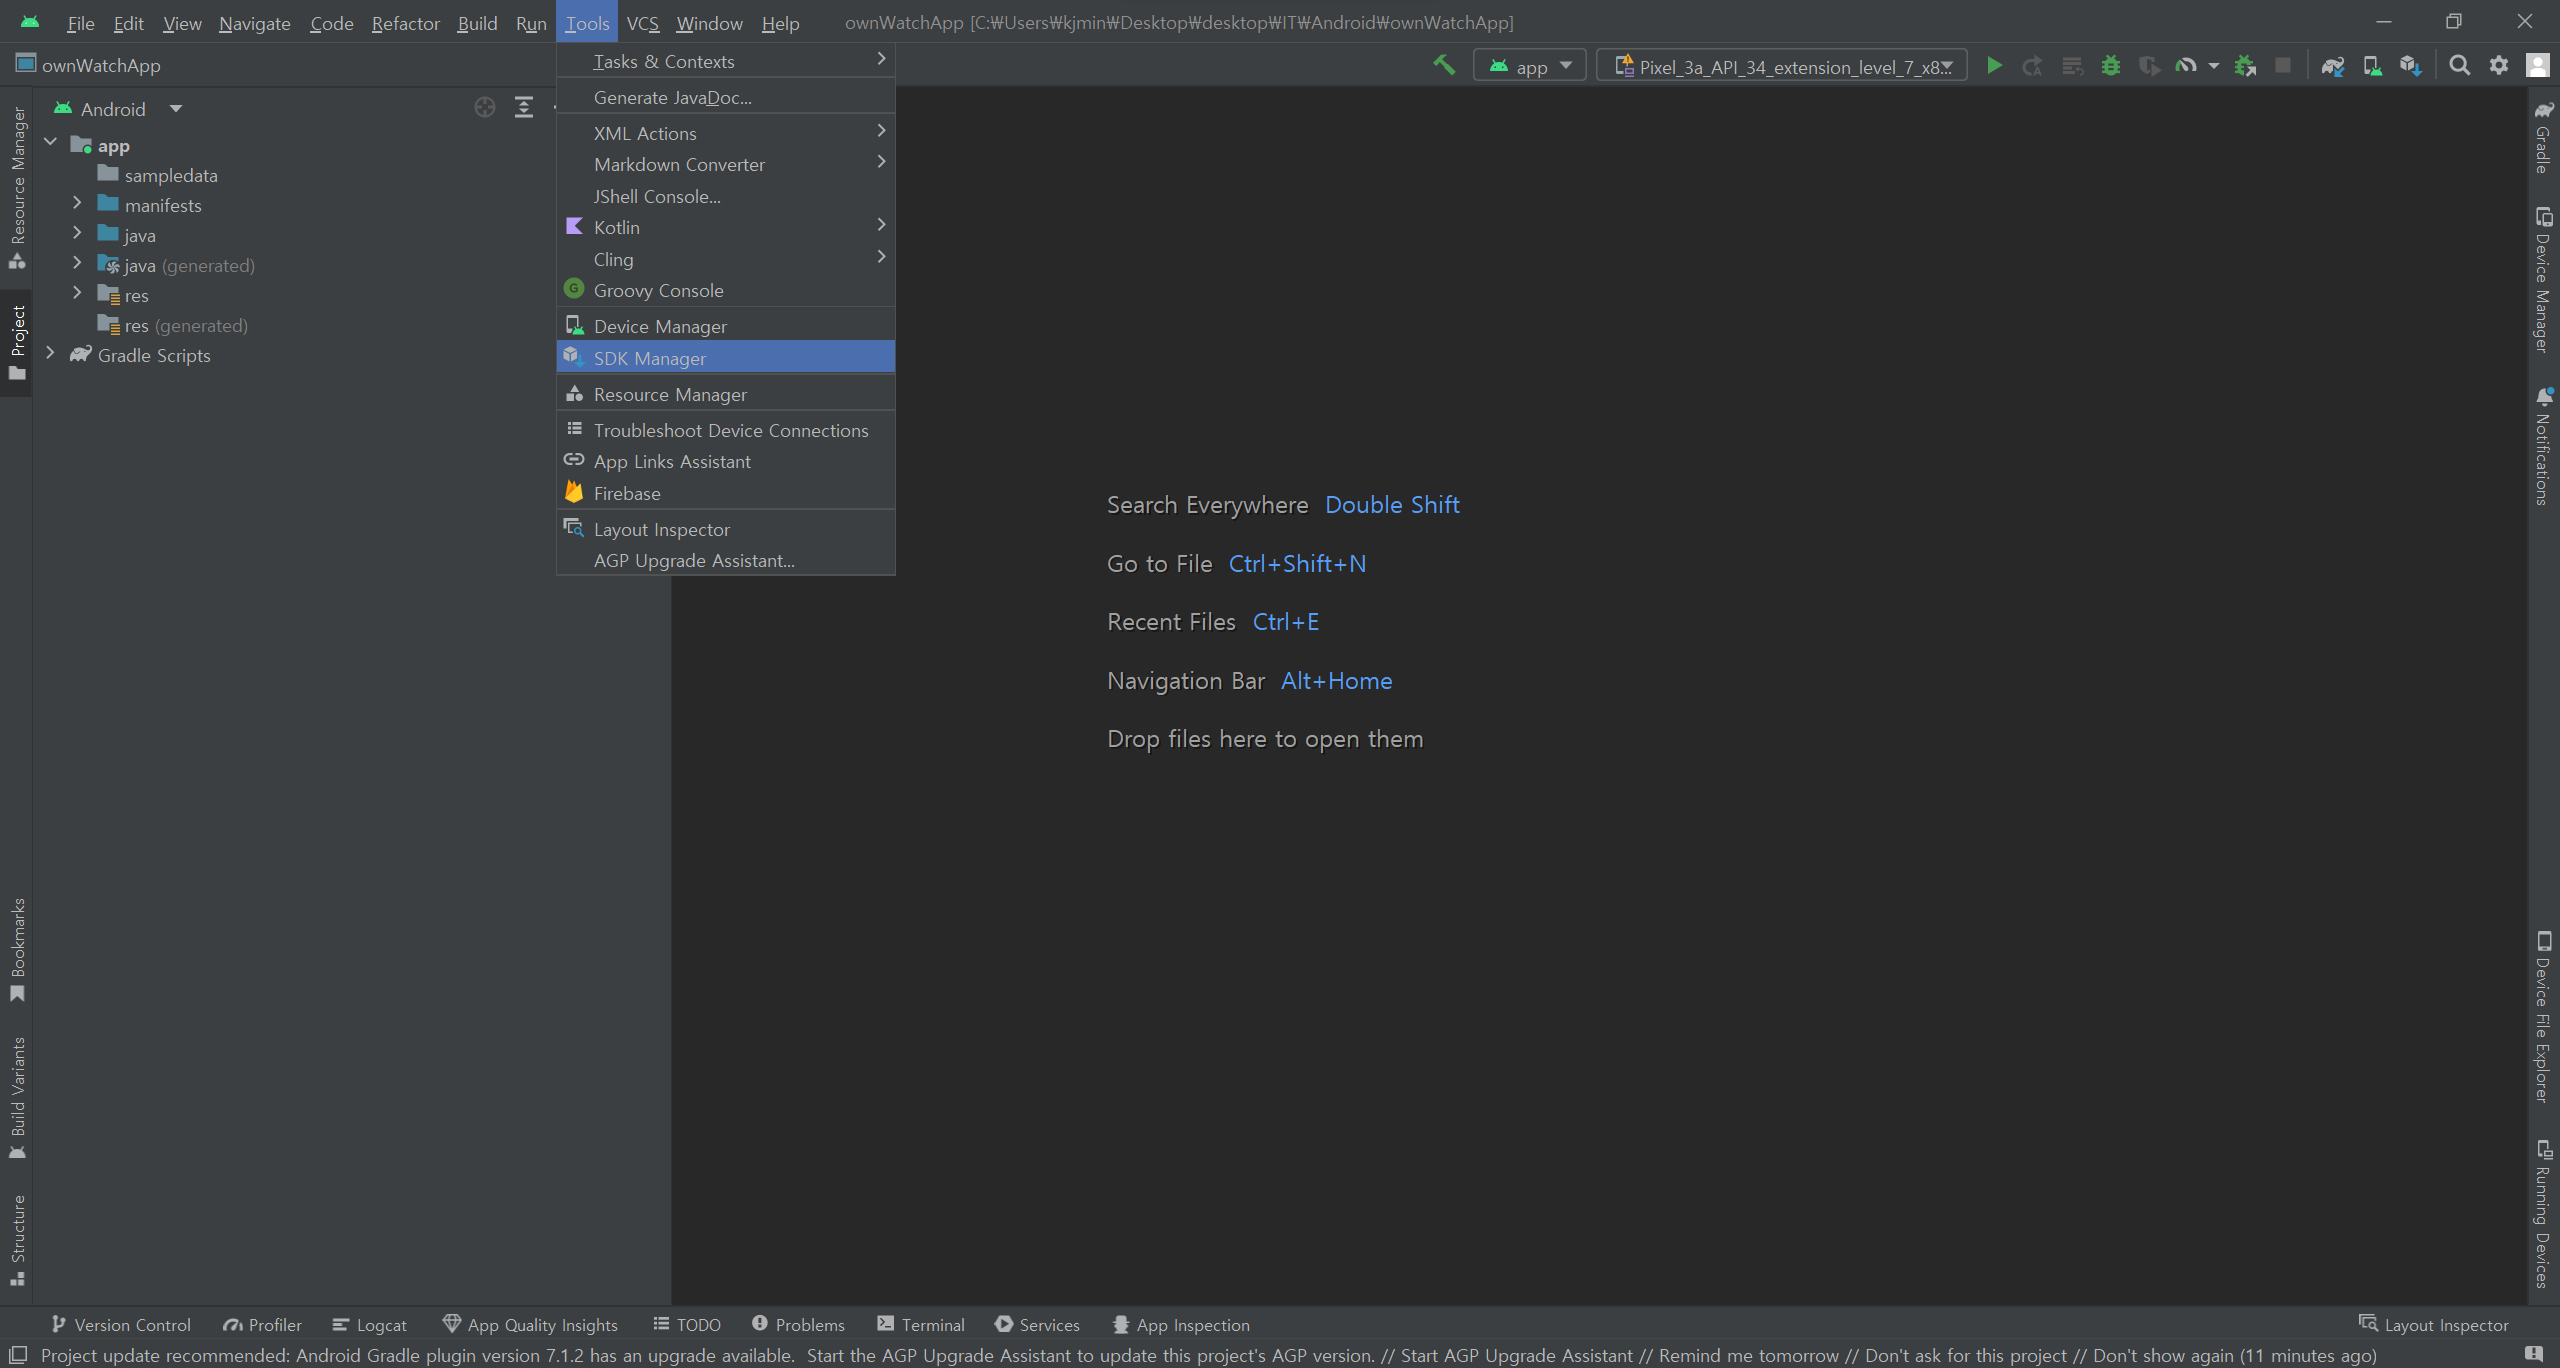
Task: Select Firebase from Tools menu
Action: [x=726, y=493]
